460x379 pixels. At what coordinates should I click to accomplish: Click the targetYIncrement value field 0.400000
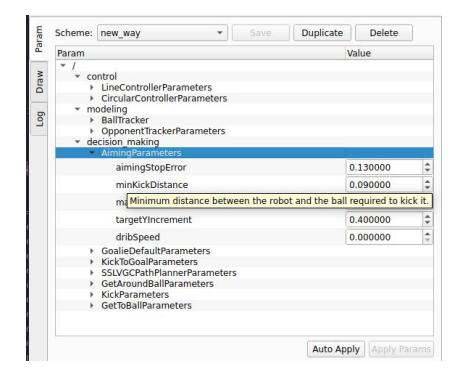(x=384, y=220)
